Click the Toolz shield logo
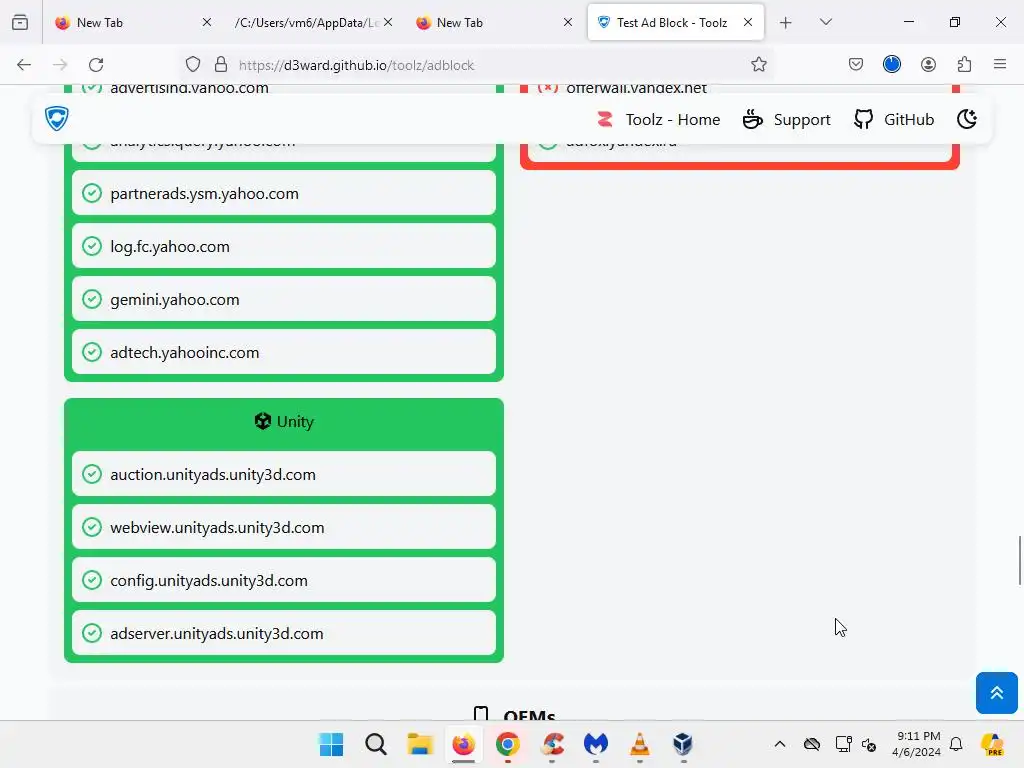This screenshot has height=768, width=1024. (x=57, y=118)
